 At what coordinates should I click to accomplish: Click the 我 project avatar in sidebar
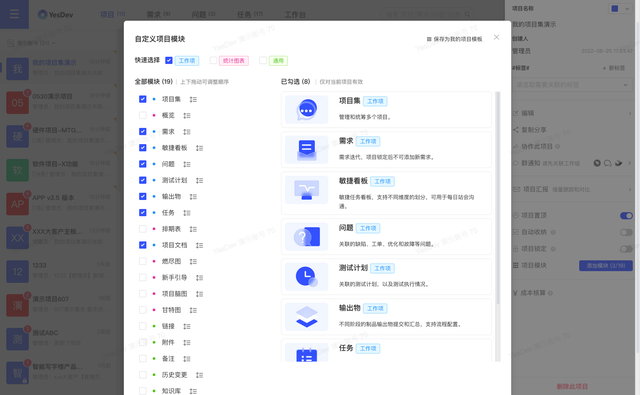[18, 69]
